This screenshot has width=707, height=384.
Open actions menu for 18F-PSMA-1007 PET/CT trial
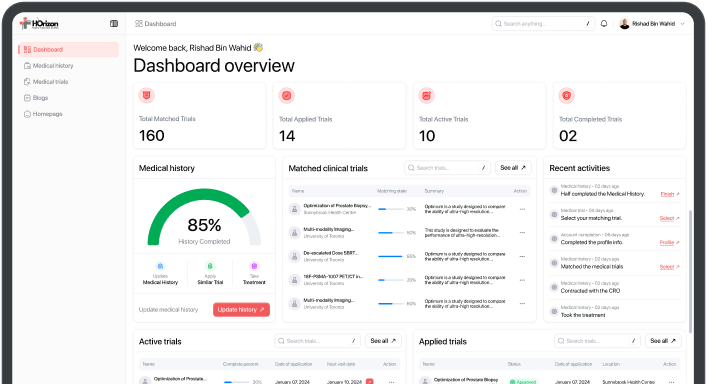(522, 280)
